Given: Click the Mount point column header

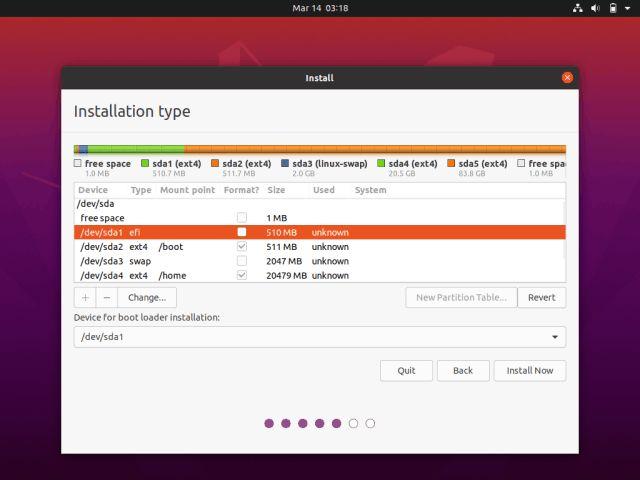Looking at the screenshot, I should coord(187,190).
